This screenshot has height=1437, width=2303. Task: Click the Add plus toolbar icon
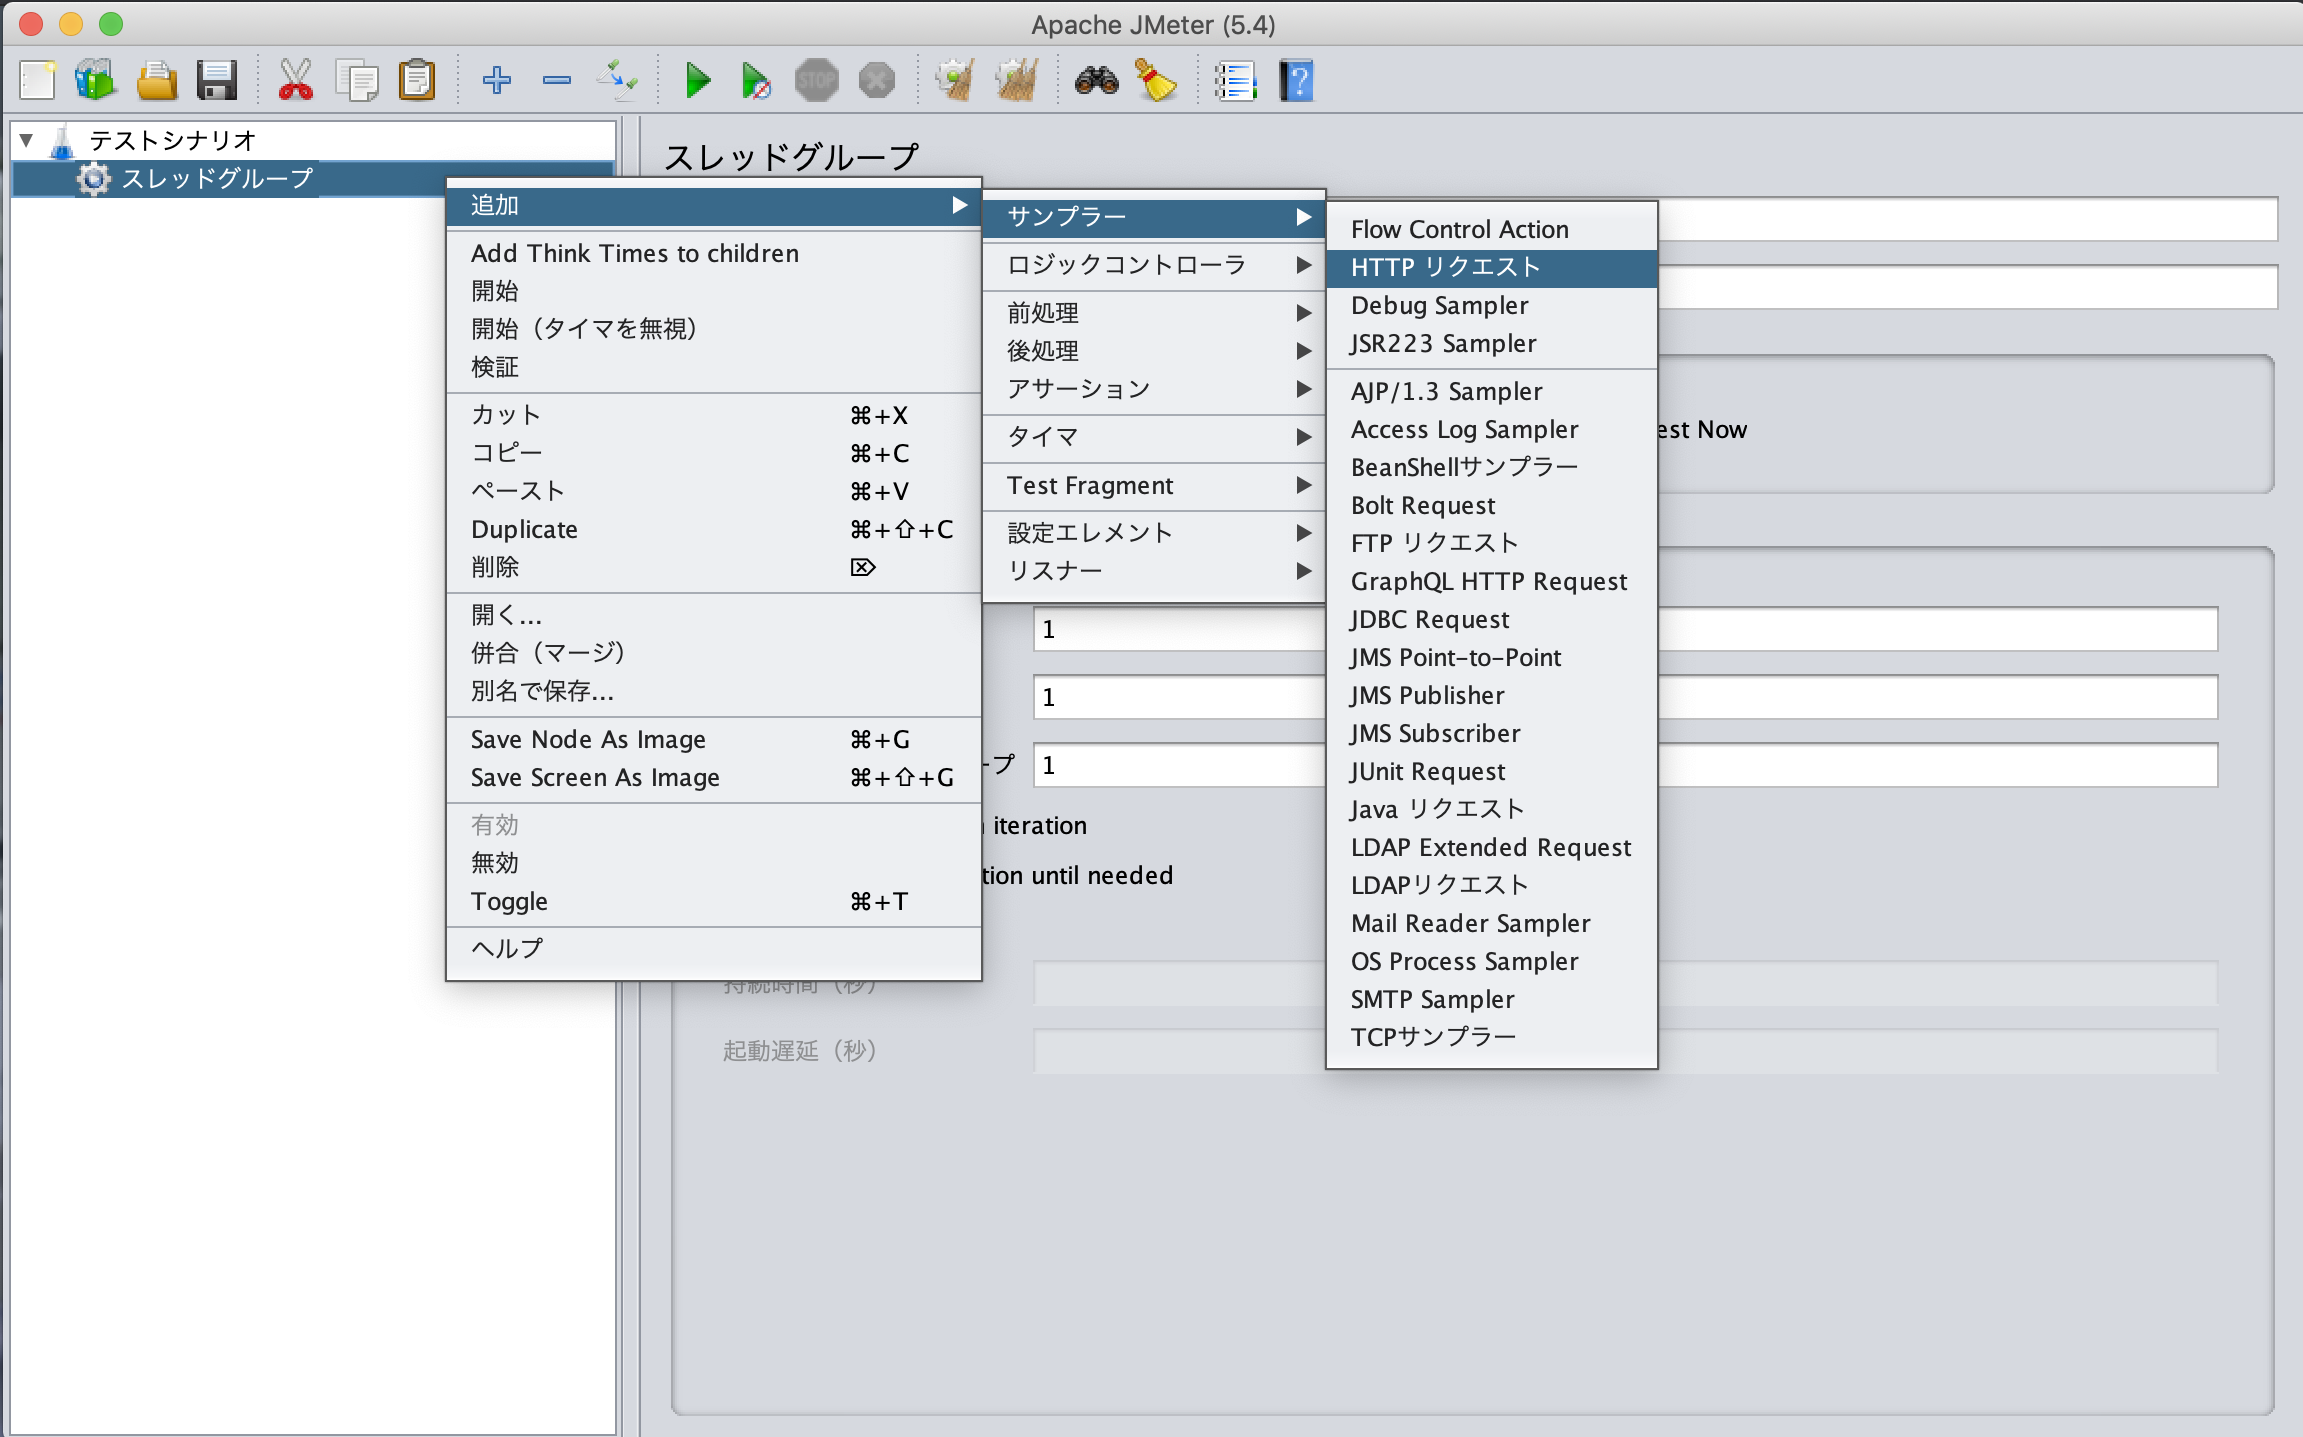click(496, 80)
